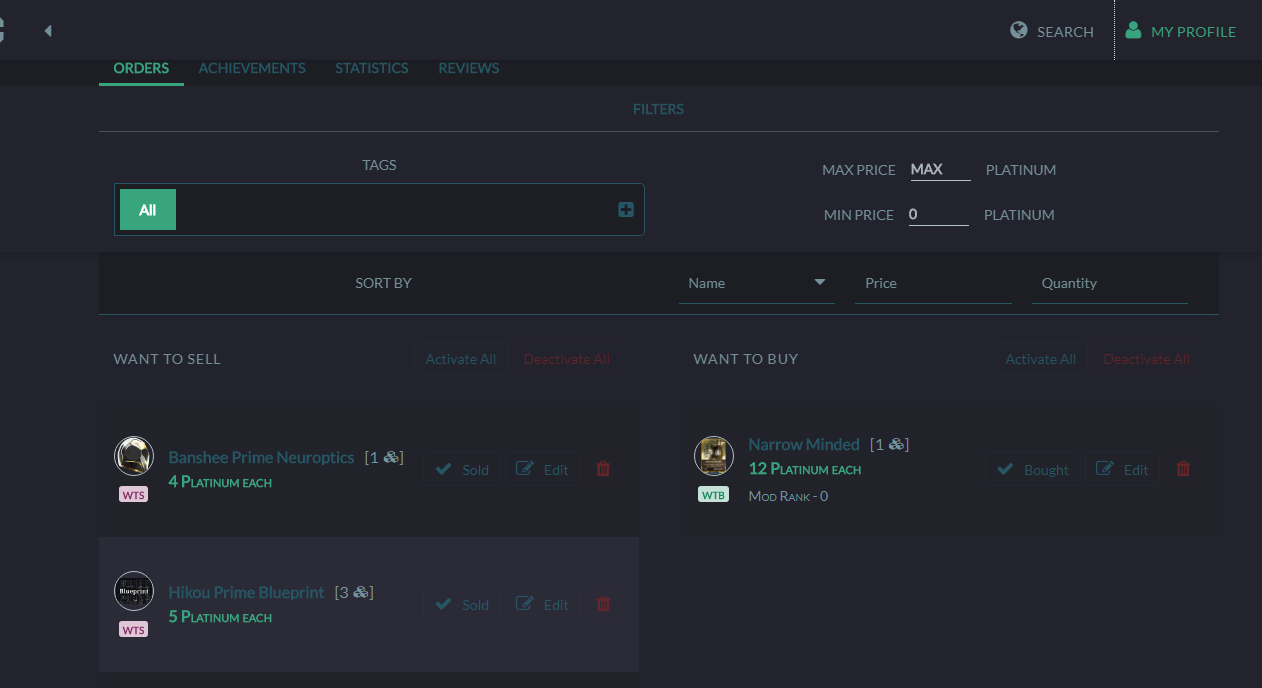
Task: Add a tag using the plus icon
Action: [626, 209]
